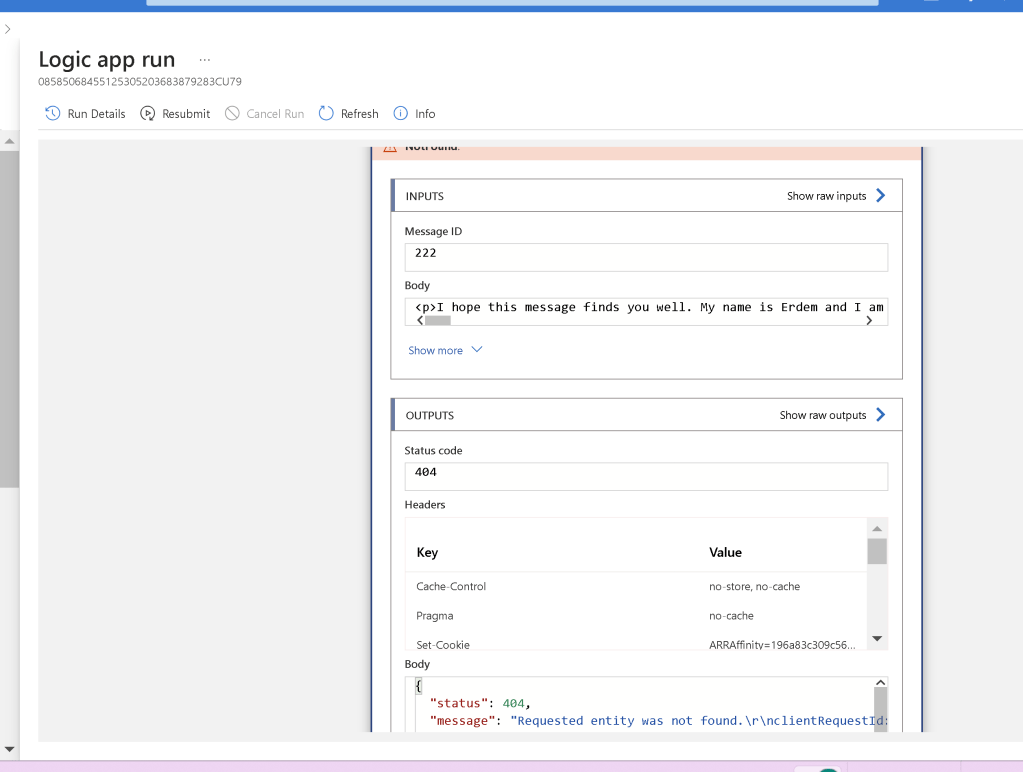Click the Value column header
Screen dimensions: 1023x772
pos(725,553)
